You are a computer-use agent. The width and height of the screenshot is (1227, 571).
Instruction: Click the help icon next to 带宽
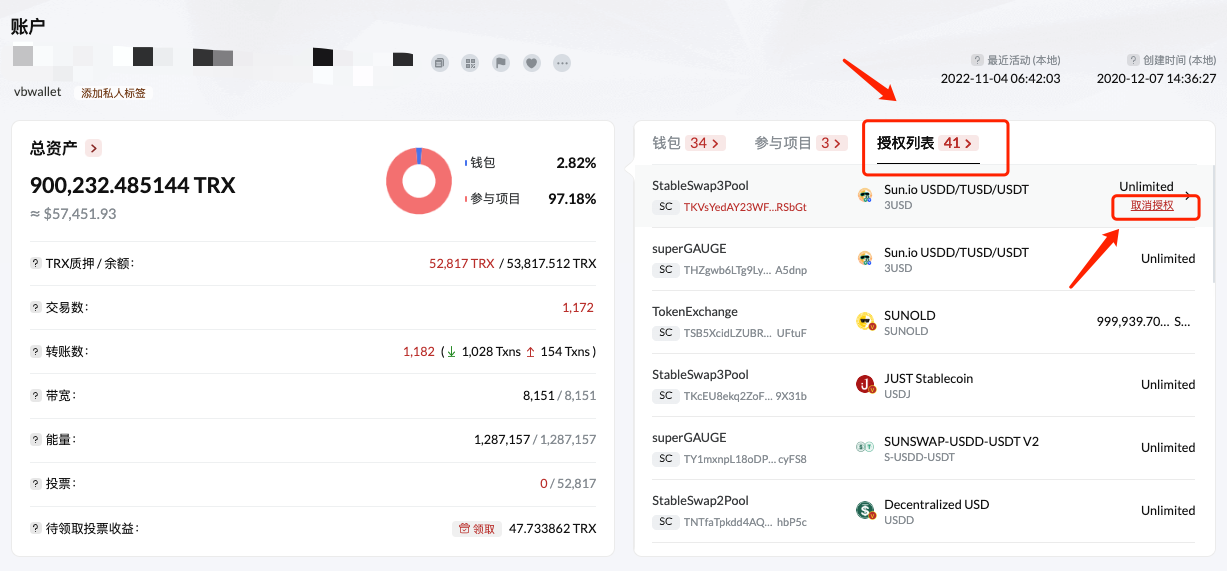click(36, 396)
